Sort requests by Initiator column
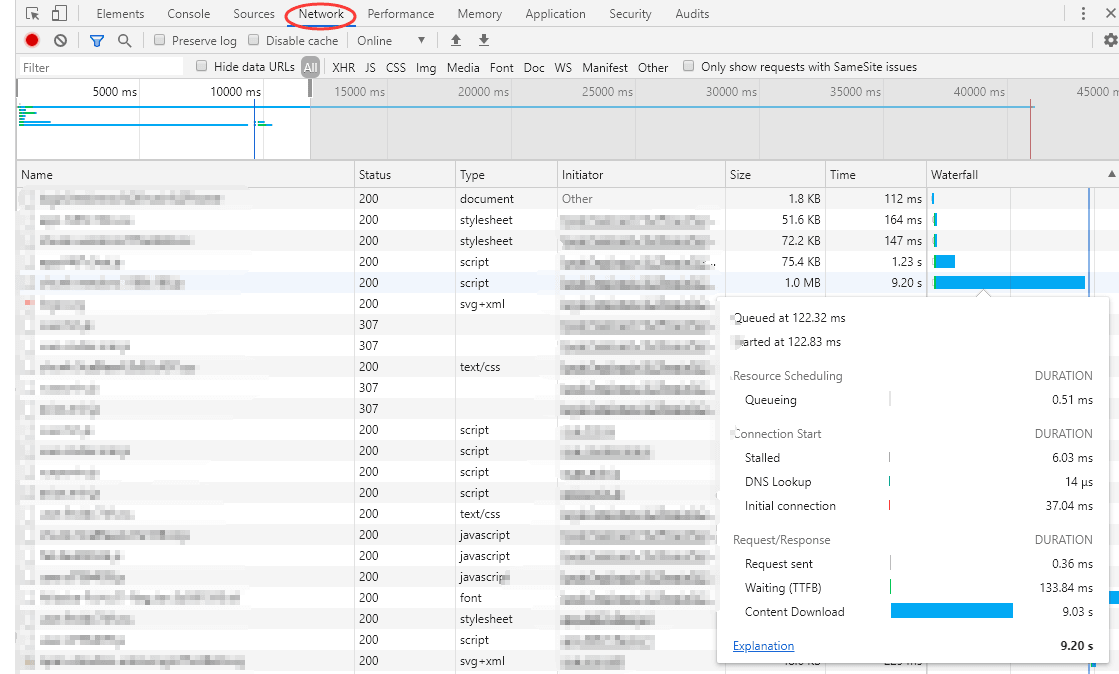 (641, 174)
